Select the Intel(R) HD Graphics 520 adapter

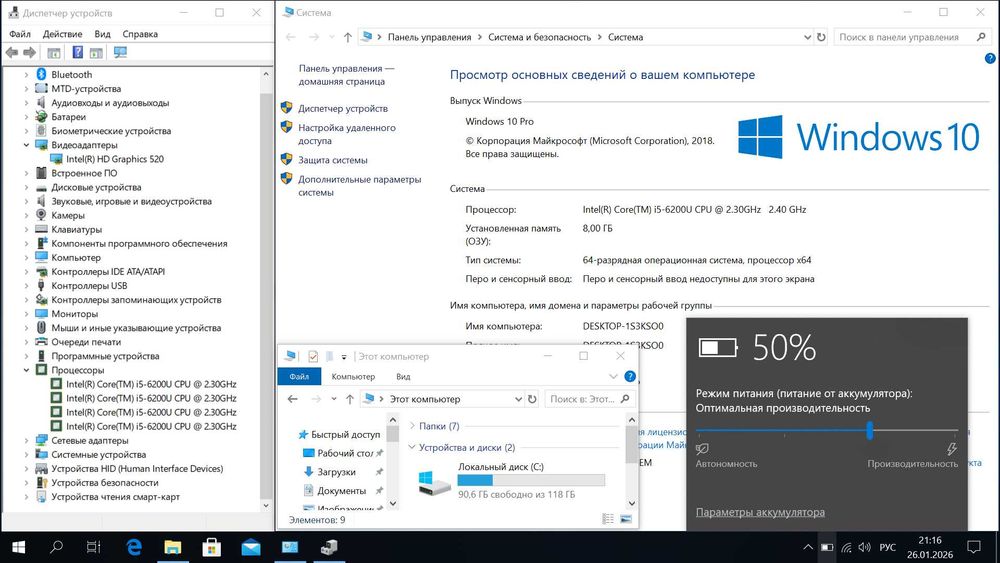115,159
